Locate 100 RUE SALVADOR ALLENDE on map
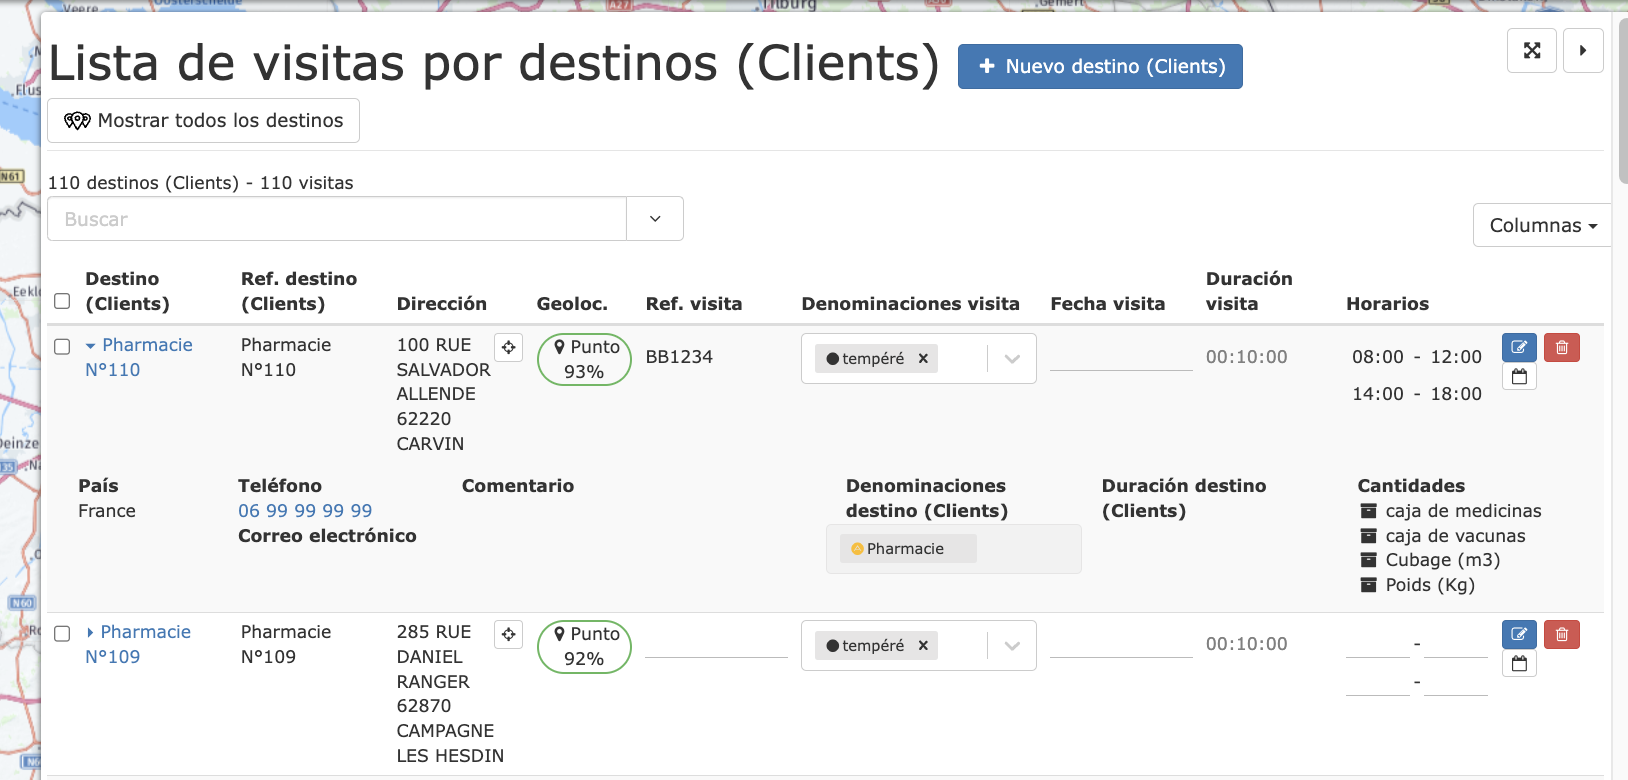Image resolution: width=1628 pixels, height=780 pixels. (x=508, y=347)
